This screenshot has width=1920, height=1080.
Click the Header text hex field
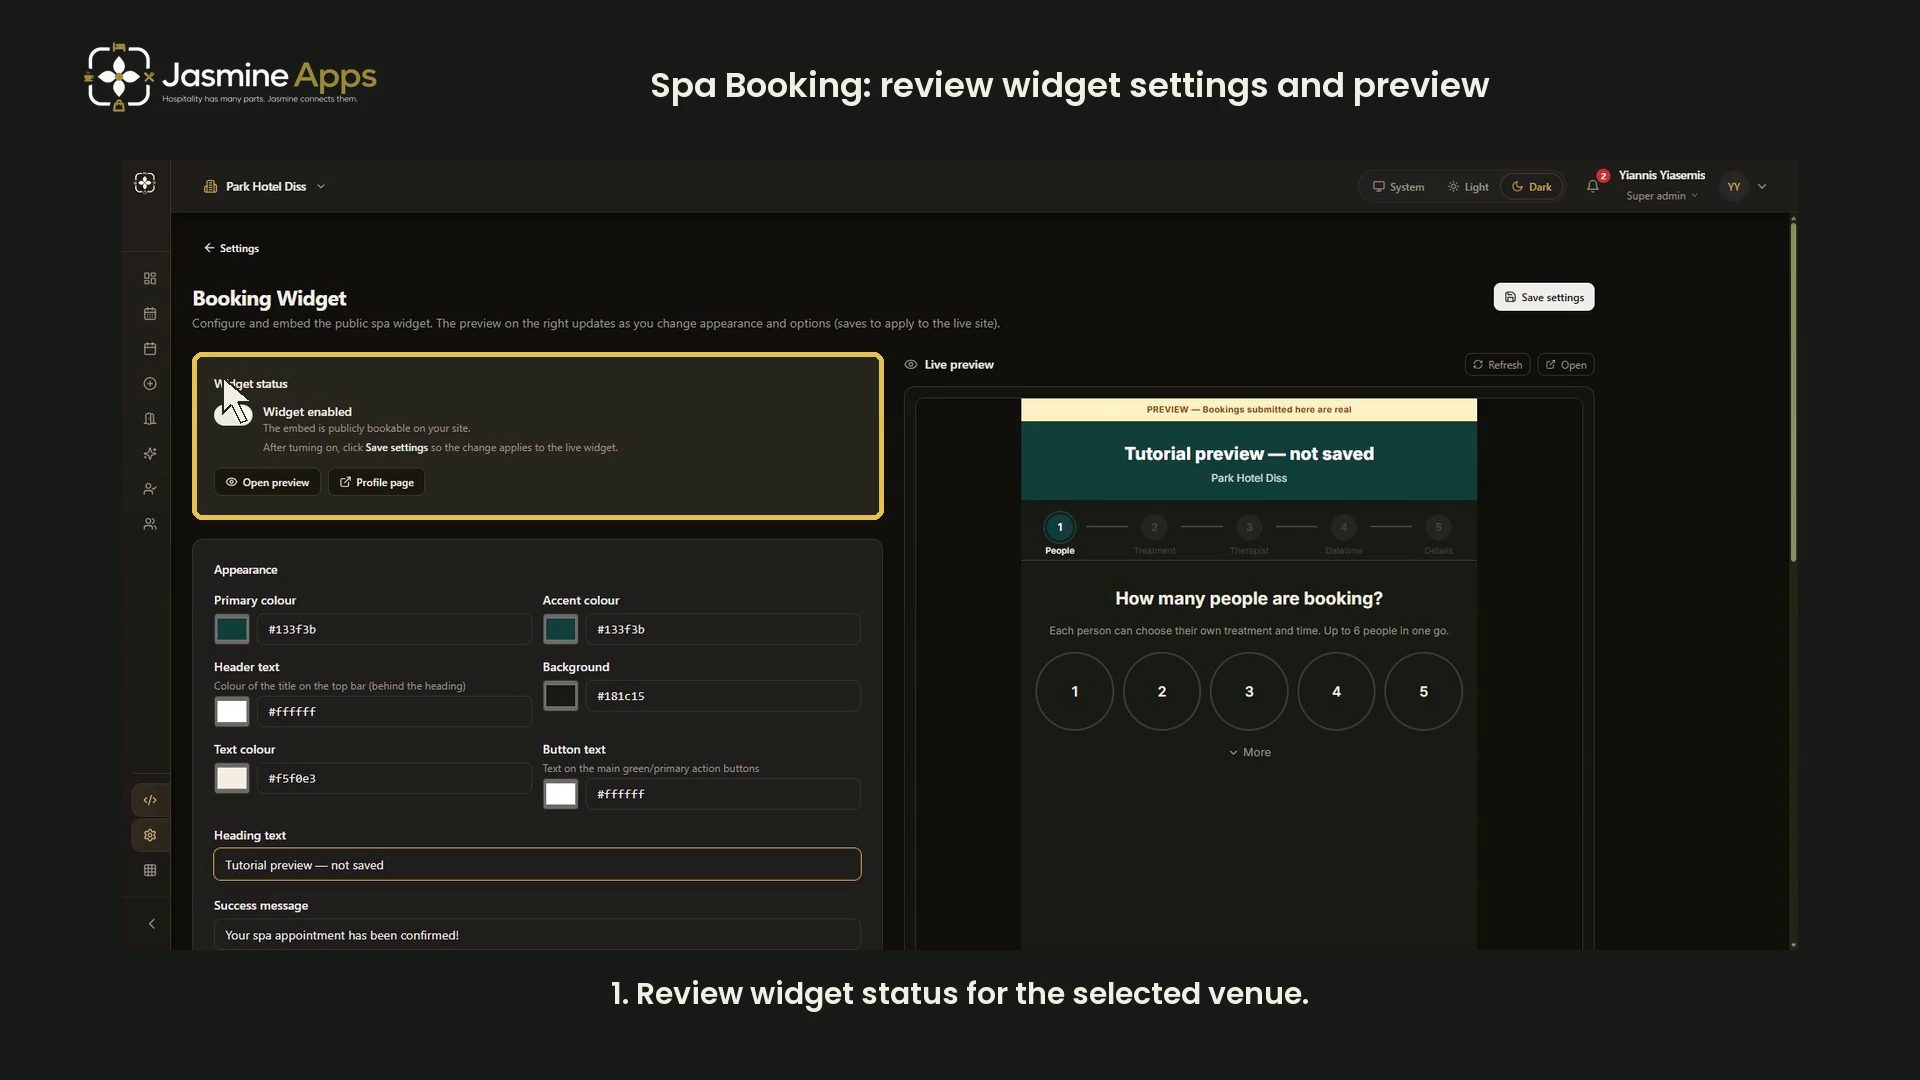click(394, 712)
